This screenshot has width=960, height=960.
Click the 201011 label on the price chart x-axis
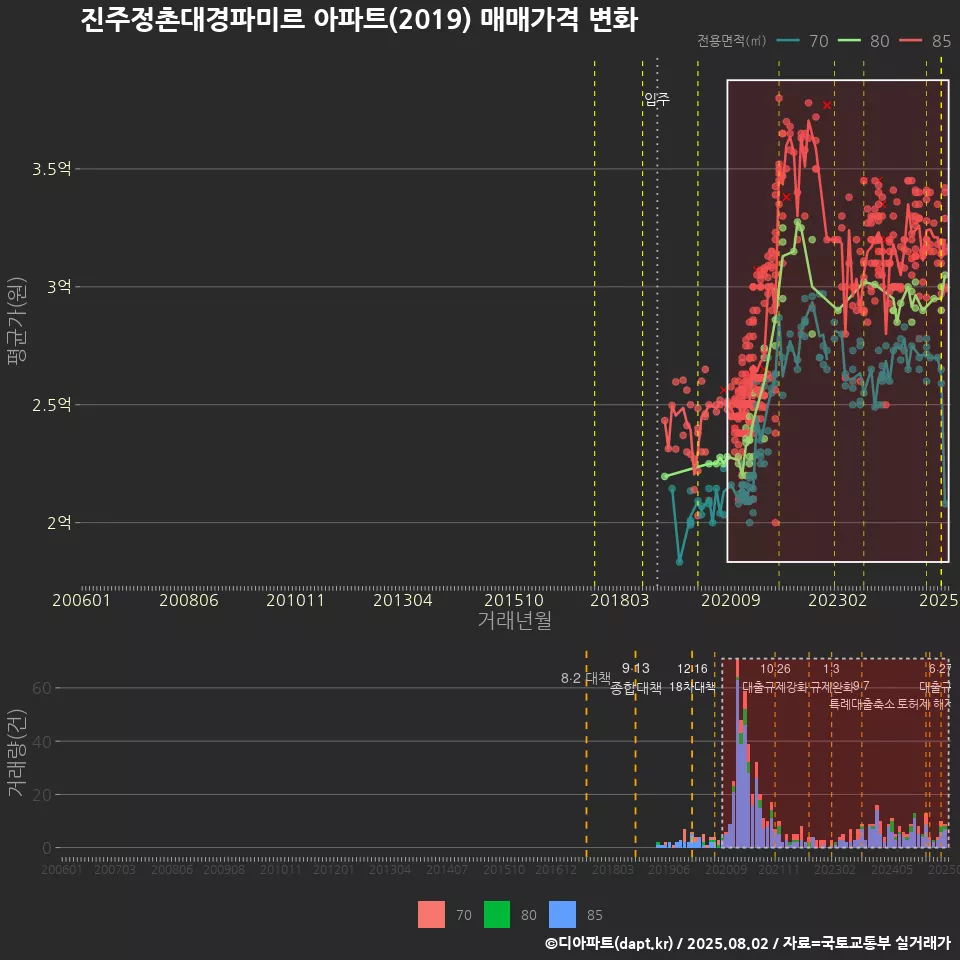pos(295,600)
